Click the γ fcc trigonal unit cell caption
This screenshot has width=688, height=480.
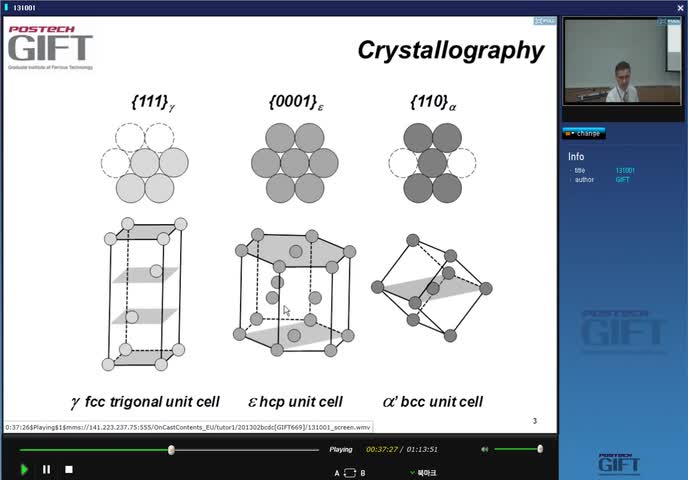click(145, 401)
